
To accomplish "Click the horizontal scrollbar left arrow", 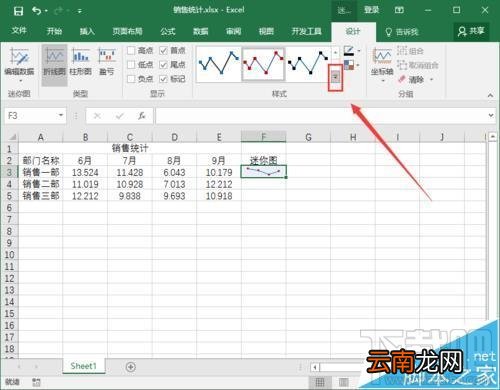I will point(315,368).
